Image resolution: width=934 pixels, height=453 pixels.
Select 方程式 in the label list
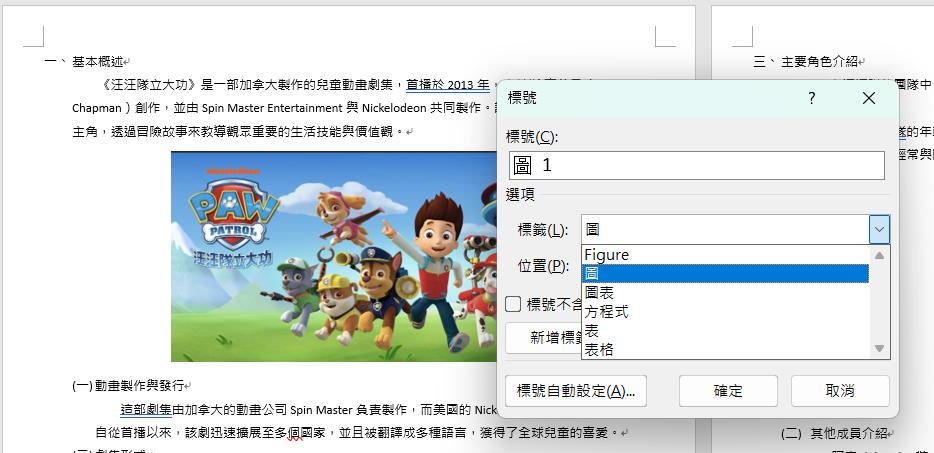click(724, 312)
